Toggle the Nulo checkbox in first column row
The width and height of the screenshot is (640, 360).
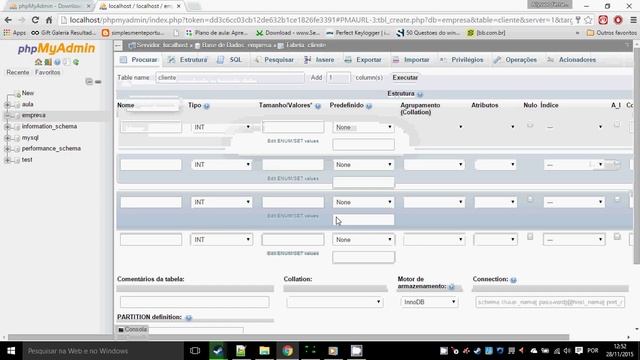click(x=530, y=125)
